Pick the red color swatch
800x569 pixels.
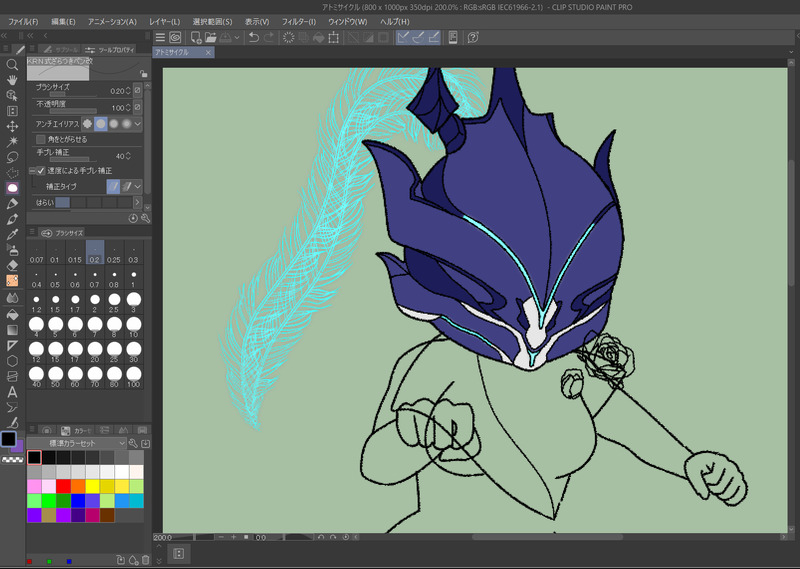(63, 486)
